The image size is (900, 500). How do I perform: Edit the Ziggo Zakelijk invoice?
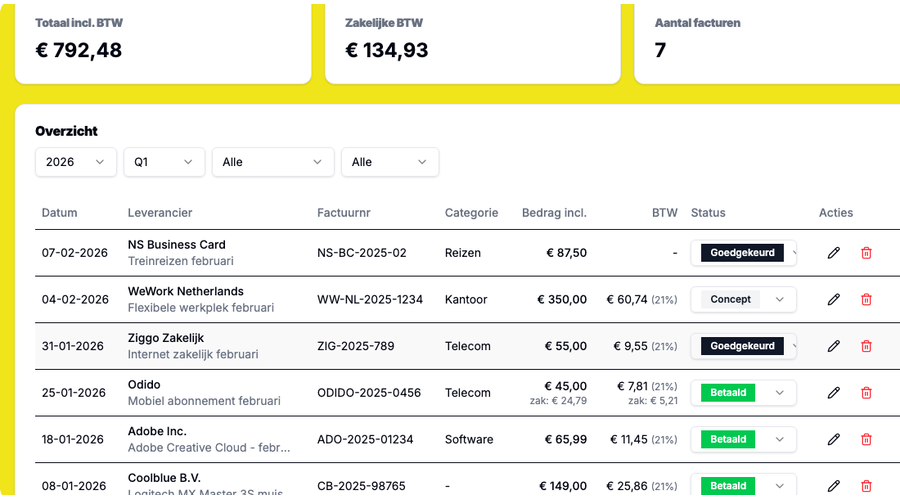833,346
